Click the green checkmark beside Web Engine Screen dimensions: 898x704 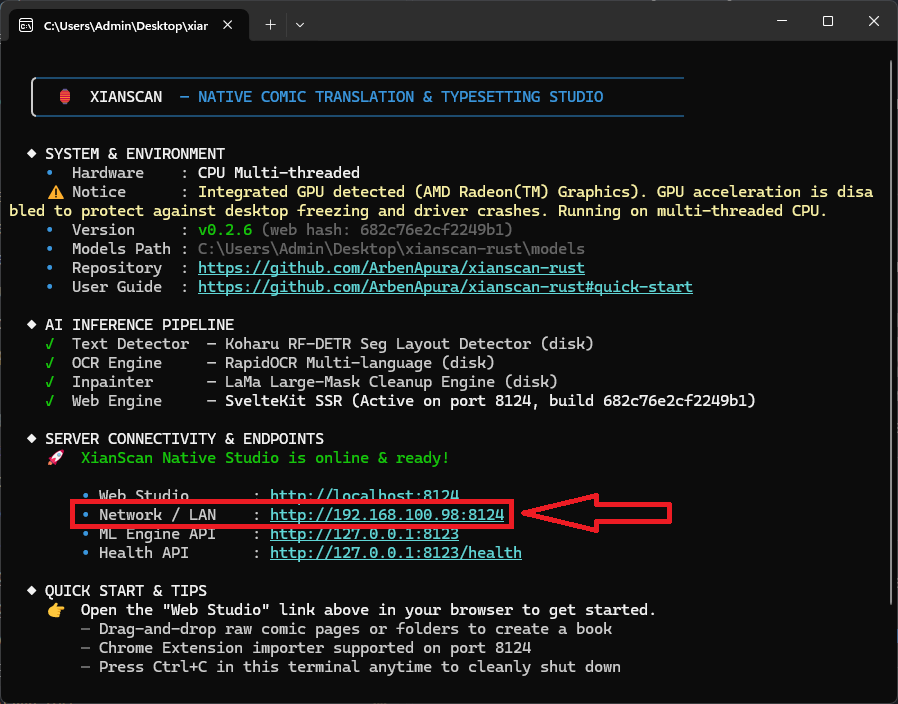[50, 401]
